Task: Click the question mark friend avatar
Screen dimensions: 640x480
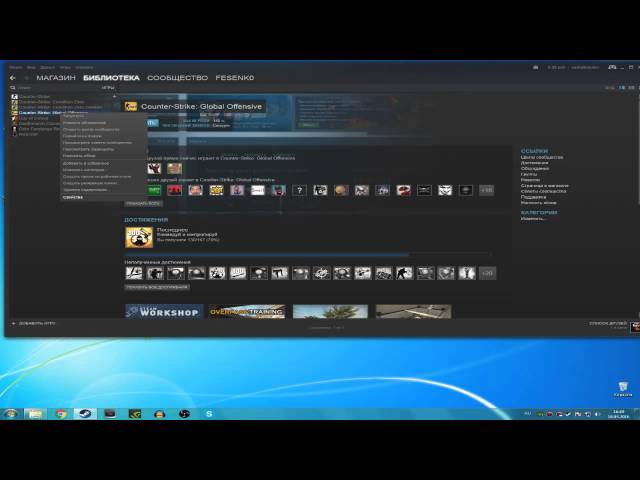Action: click(300, 190)
